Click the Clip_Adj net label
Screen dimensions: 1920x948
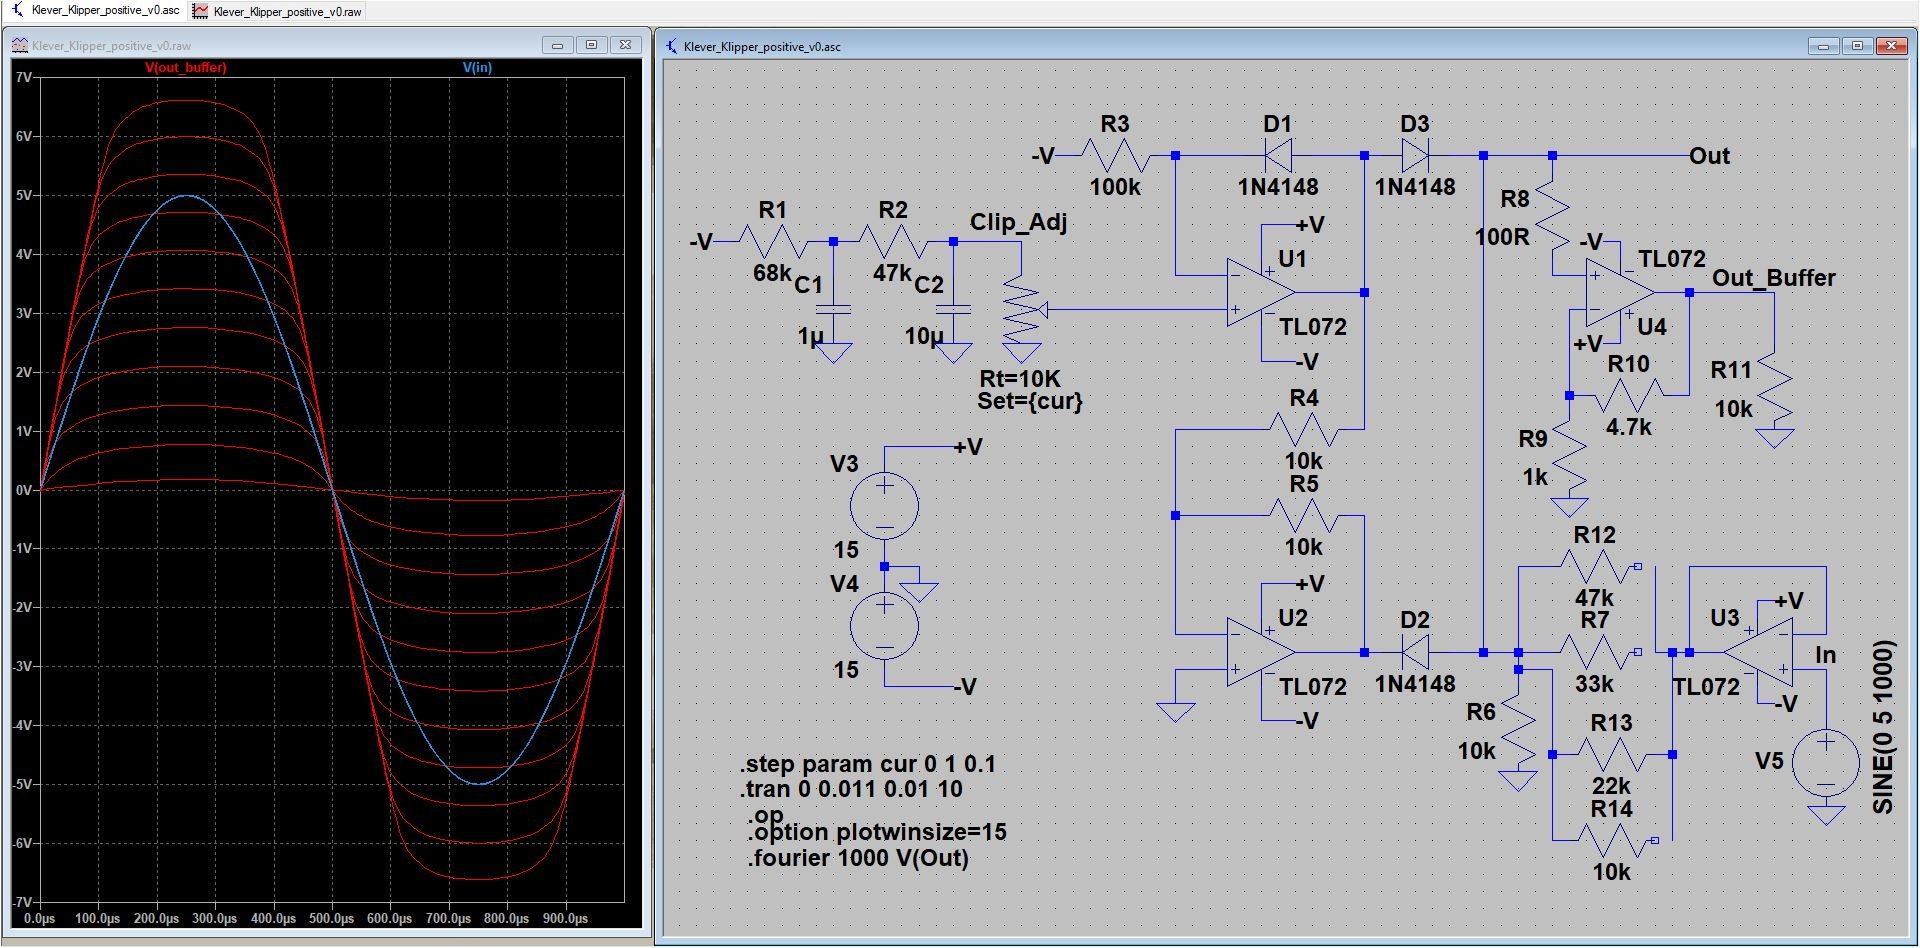[x=1018, y=222]
